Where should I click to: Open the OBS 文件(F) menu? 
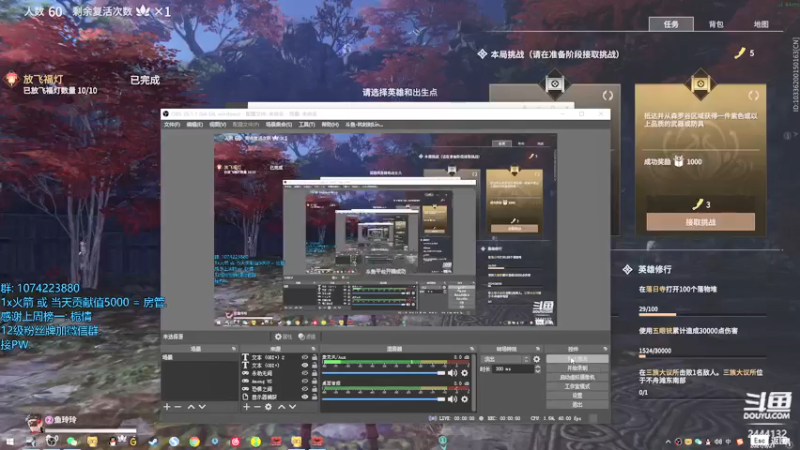[x=172, y=124]
